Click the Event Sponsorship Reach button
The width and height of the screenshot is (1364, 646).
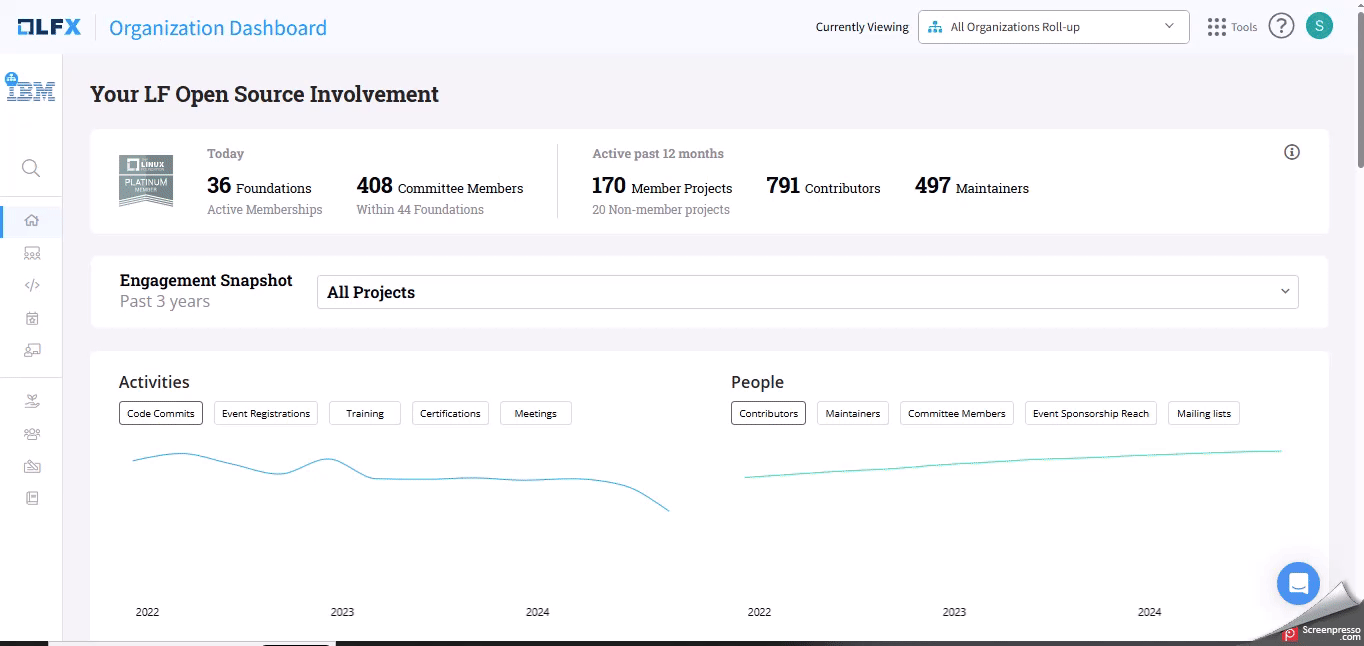(x=1090, y=413)
